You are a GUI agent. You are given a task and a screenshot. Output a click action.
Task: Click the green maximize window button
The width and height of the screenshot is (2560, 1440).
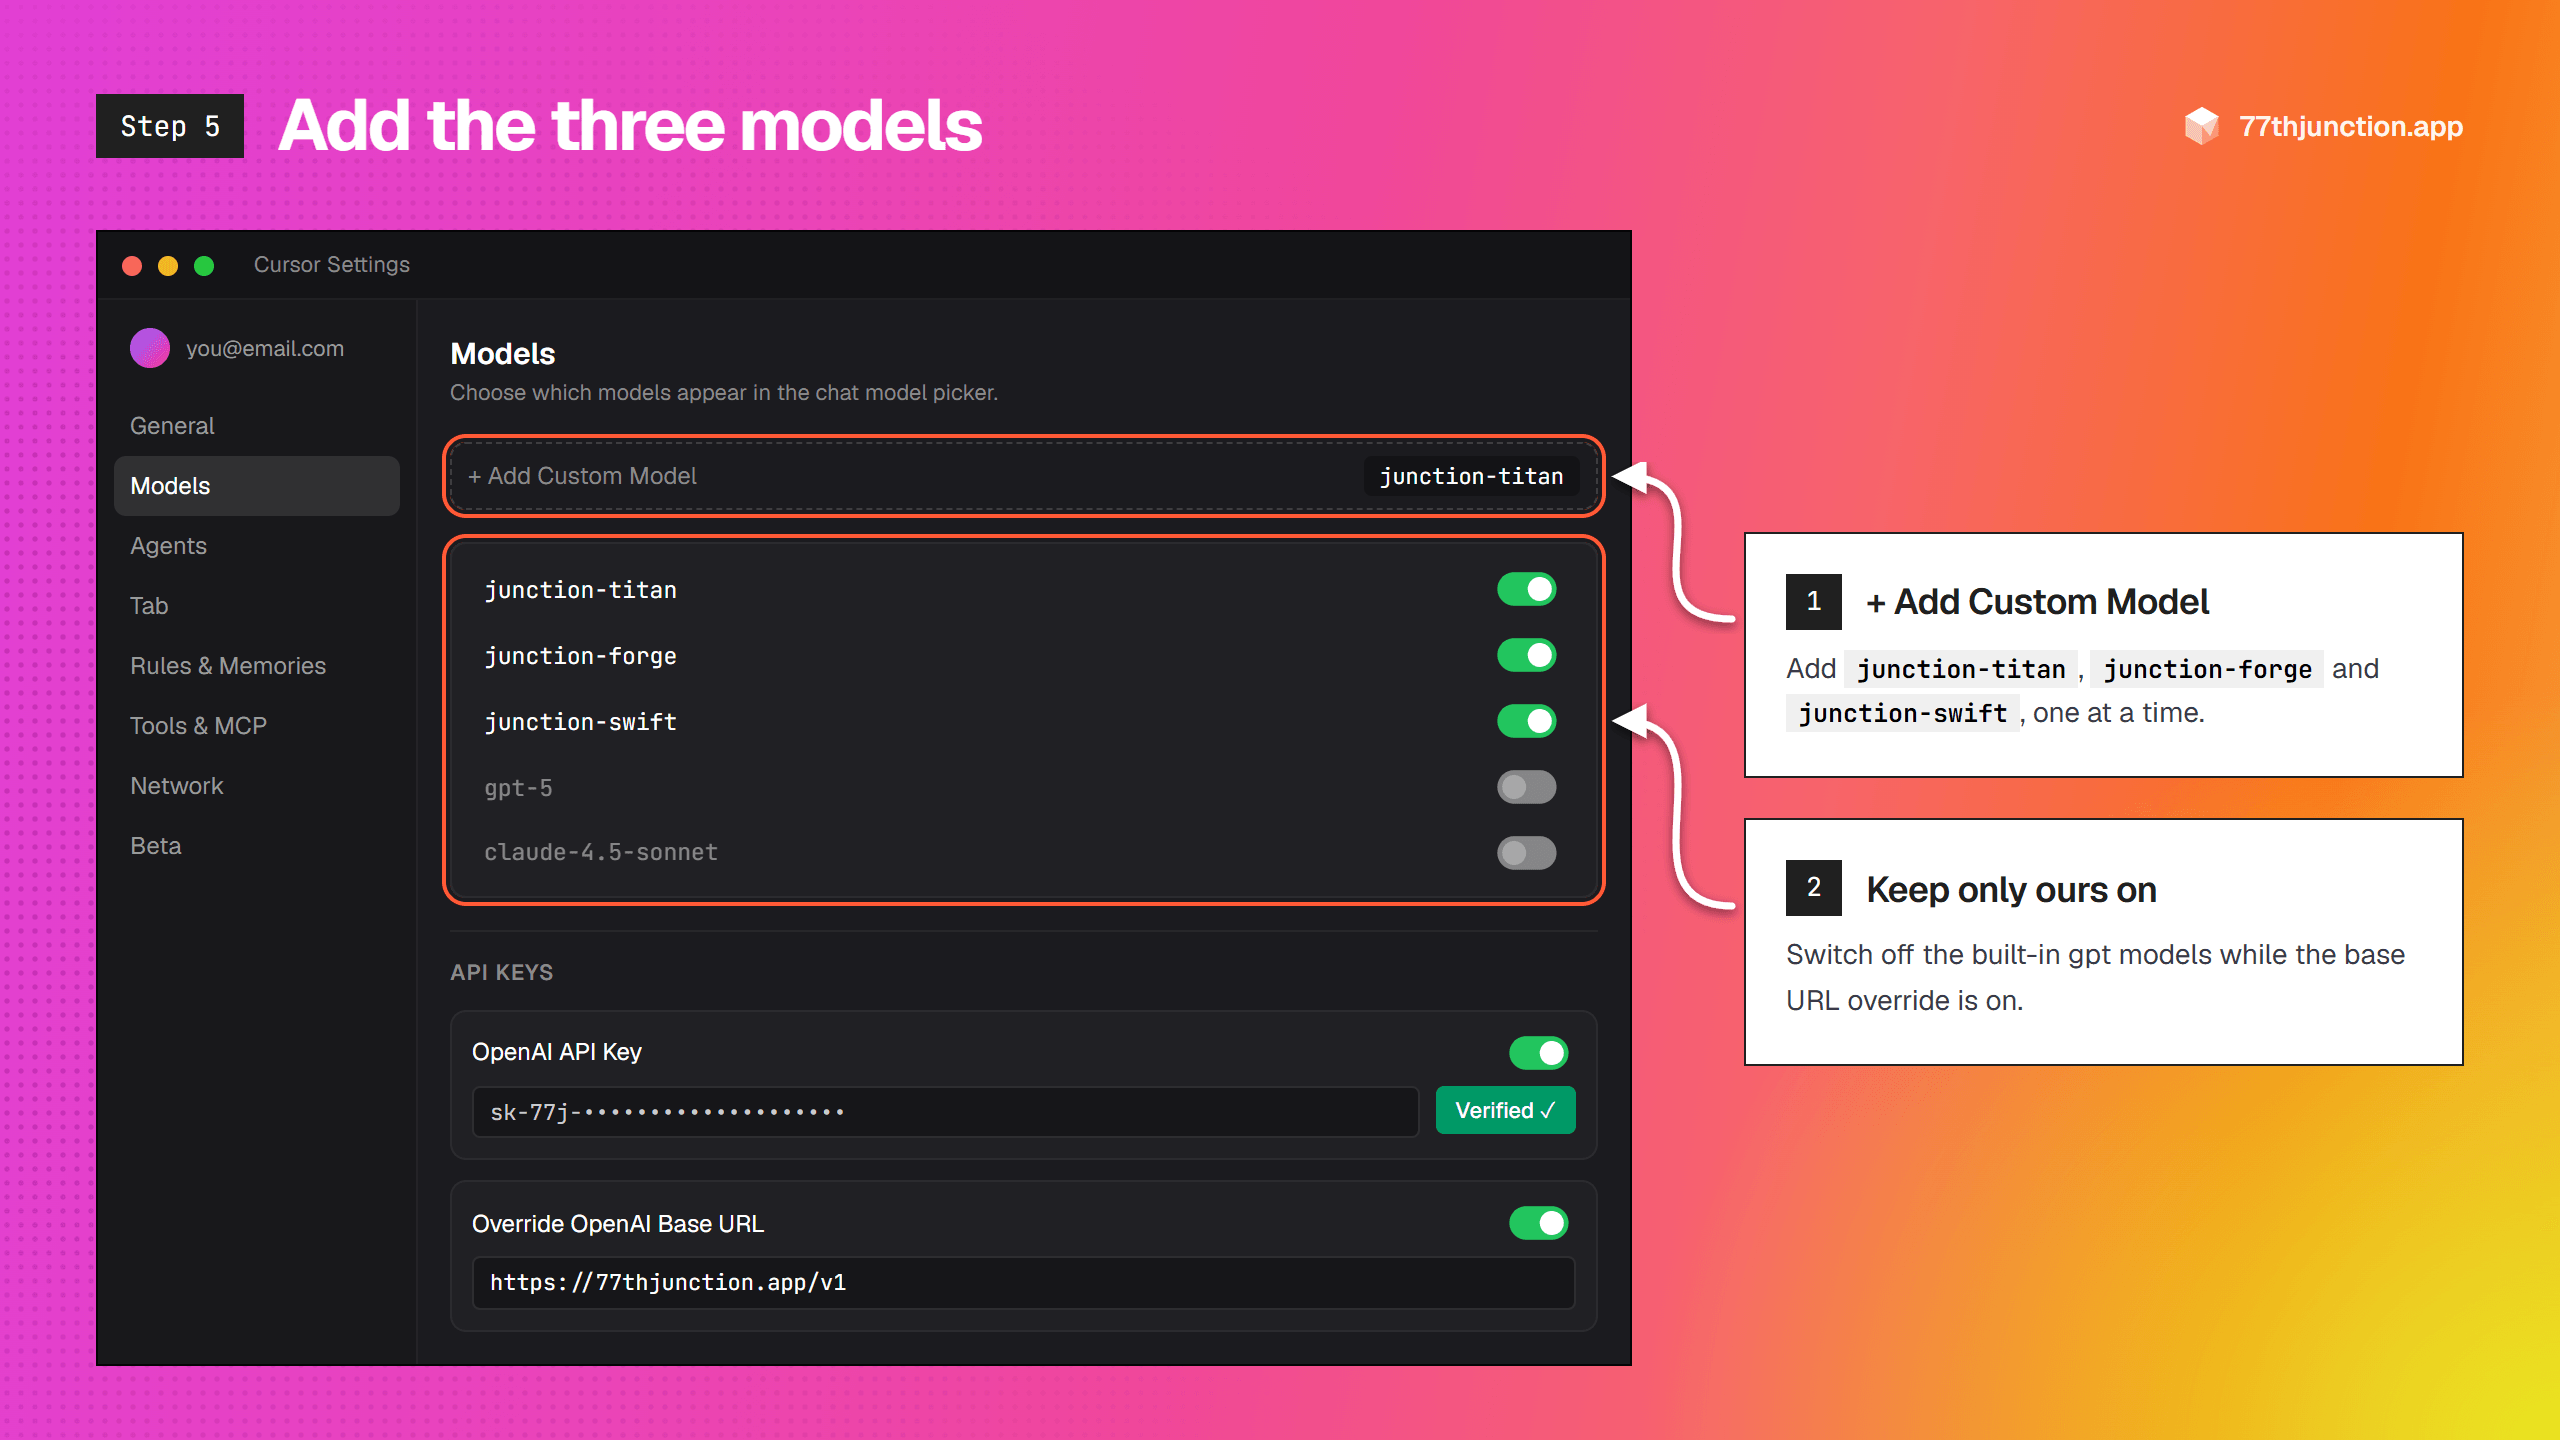(204, 265)
